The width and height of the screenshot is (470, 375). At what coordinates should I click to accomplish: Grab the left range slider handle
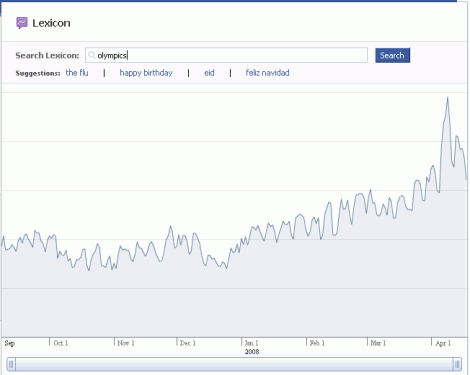pyautogui.click(x=11, y=364)
